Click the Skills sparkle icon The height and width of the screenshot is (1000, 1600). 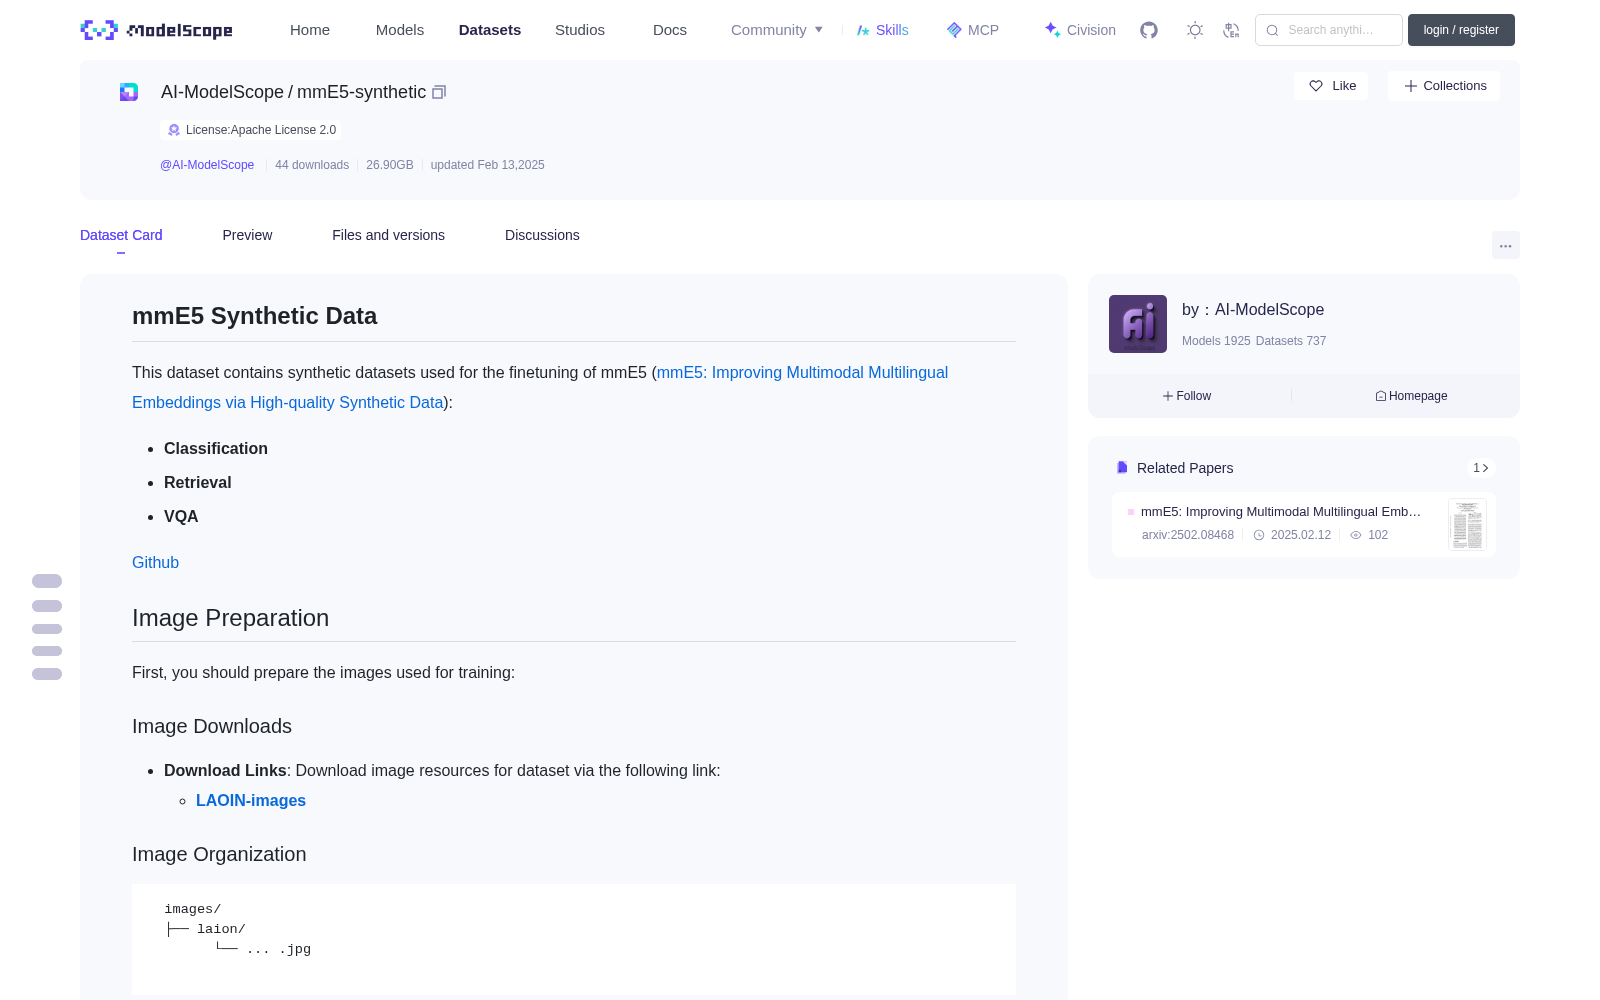click(x=863, y=30)
